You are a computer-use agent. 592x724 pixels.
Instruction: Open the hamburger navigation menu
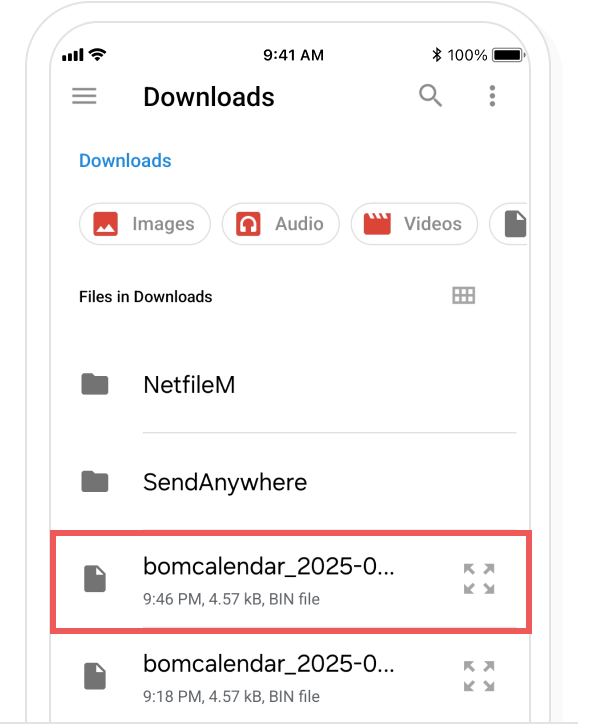tap(84, 96)
